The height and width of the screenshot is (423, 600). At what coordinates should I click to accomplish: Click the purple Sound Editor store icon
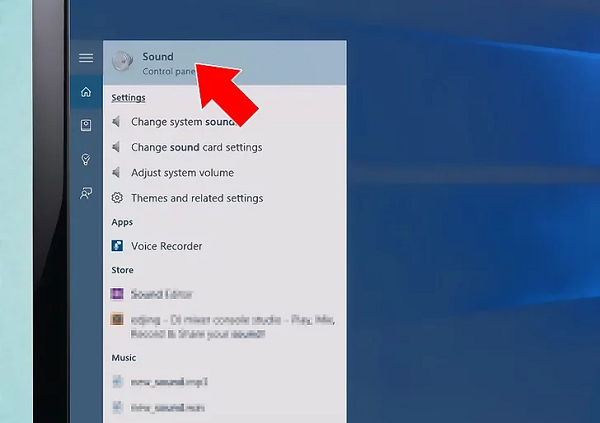click(118, 294)
